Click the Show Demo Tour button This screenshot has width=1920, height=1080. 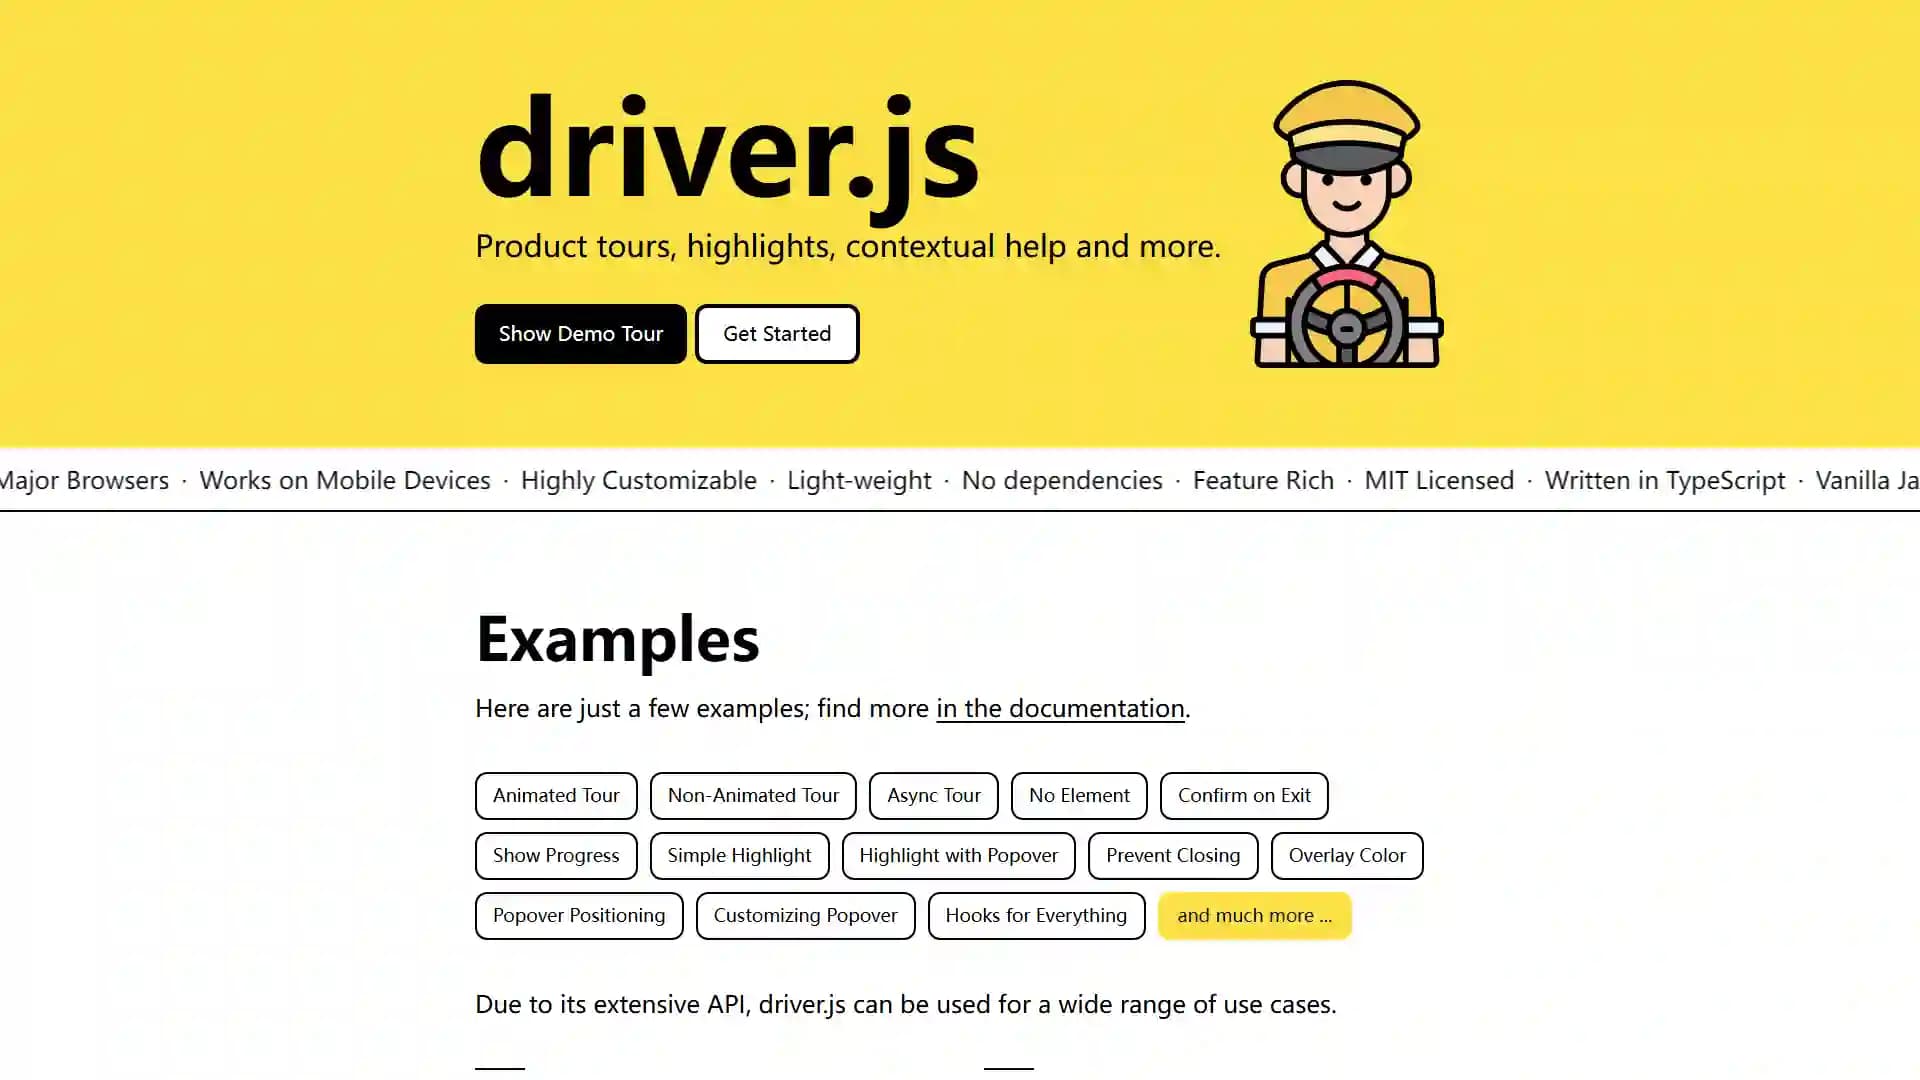pos(580,334)
